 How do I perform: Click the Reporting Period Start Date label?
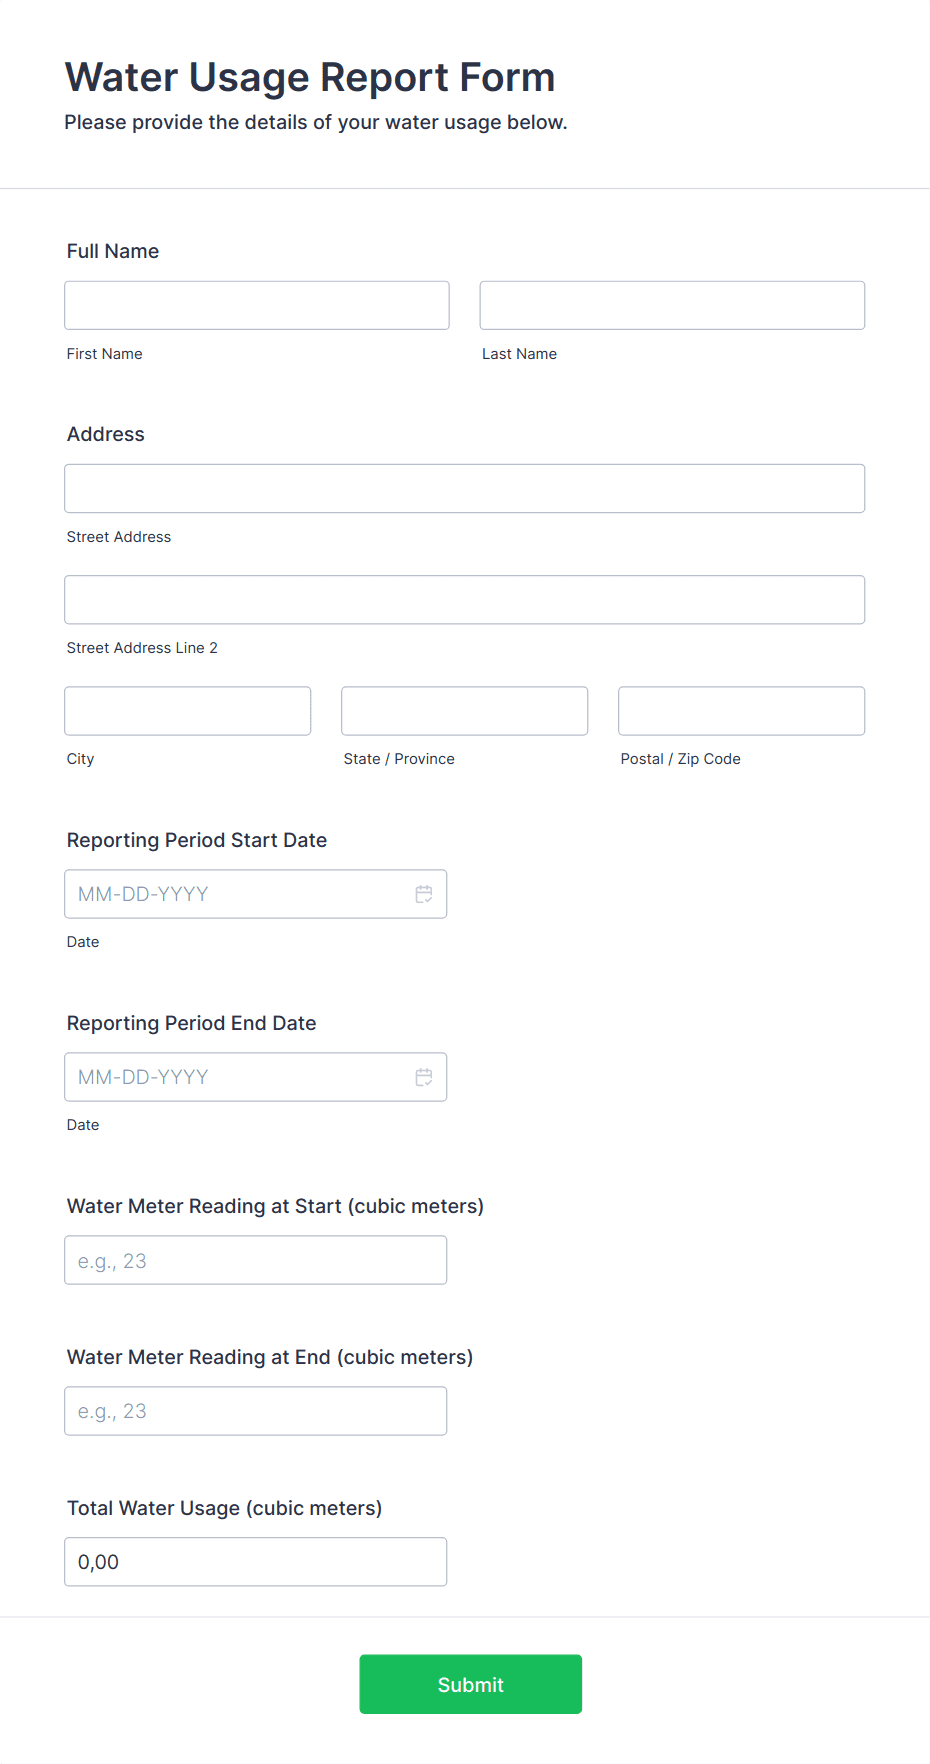(197, 840)
